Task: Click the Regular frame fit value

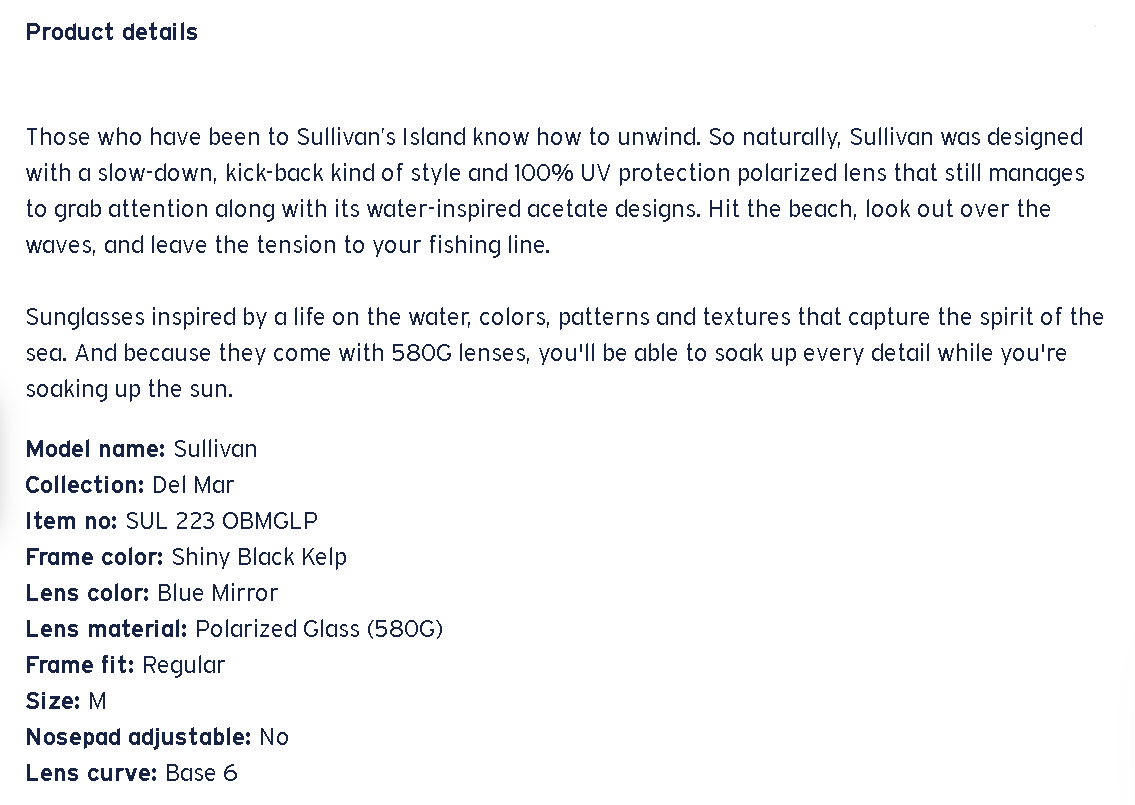Action: tap(184, 665)
